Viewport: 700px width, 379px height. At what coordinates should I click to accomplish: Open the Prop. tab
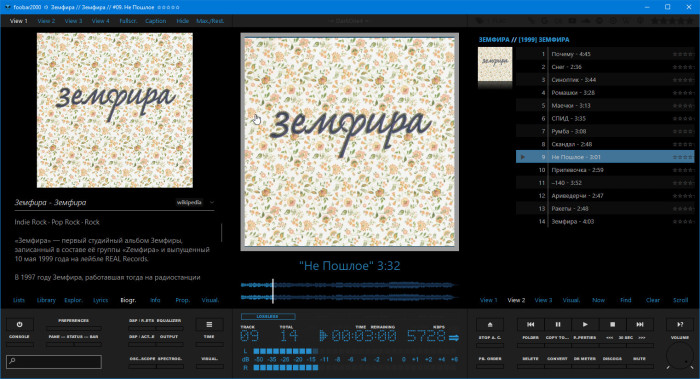coord(182,300)
